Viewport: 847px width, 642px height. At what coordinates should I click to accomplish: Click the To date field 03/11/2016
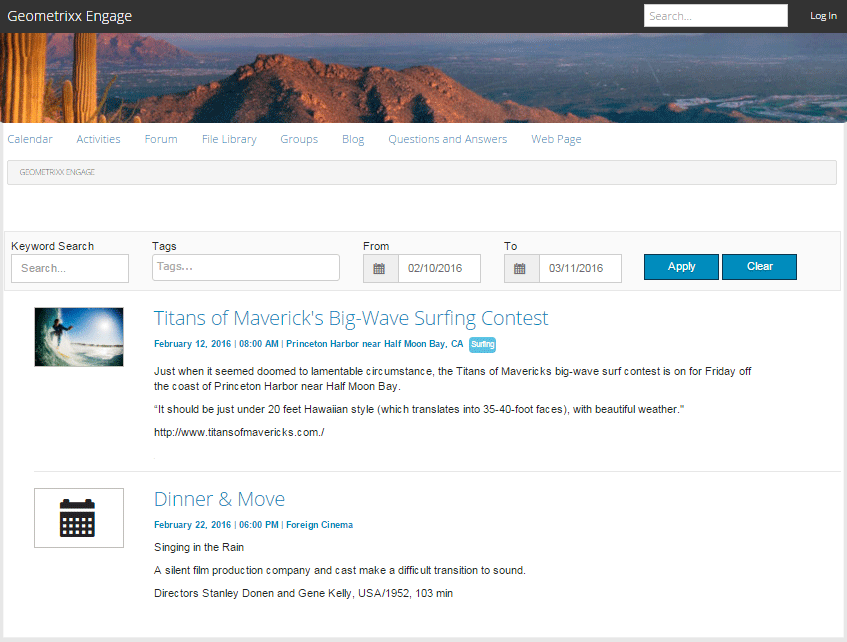(580, 269)
